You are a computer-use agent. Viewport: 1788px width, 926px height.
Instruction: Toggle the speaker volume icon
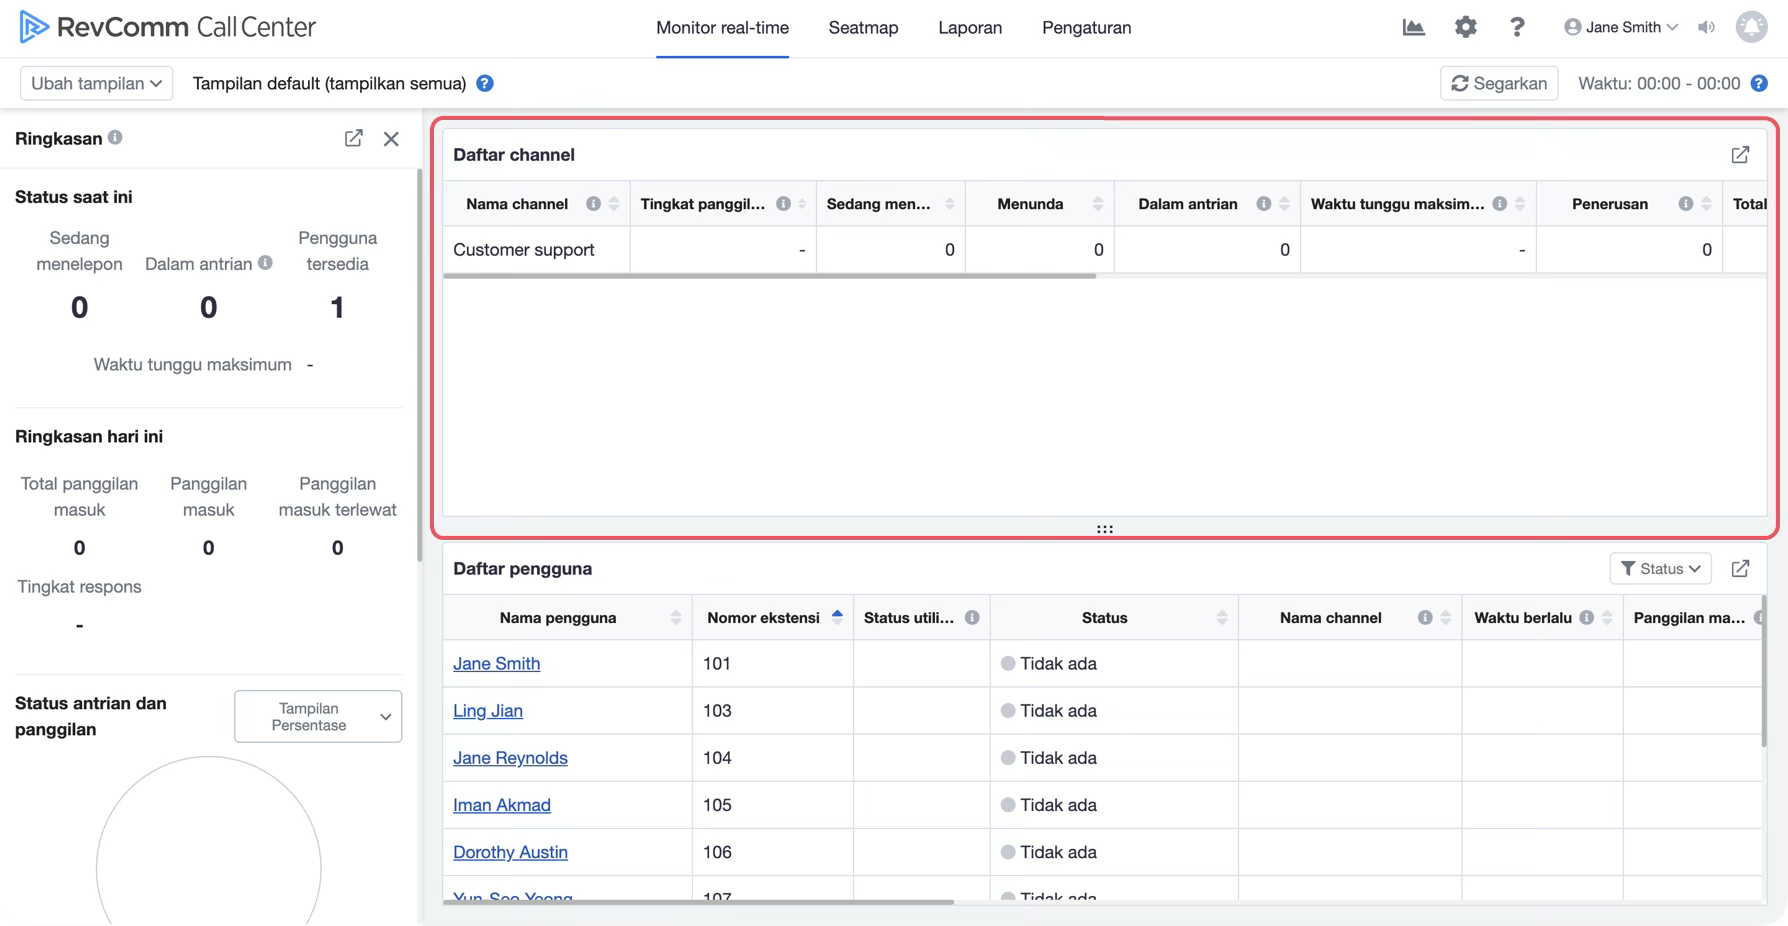(1706, 27)
